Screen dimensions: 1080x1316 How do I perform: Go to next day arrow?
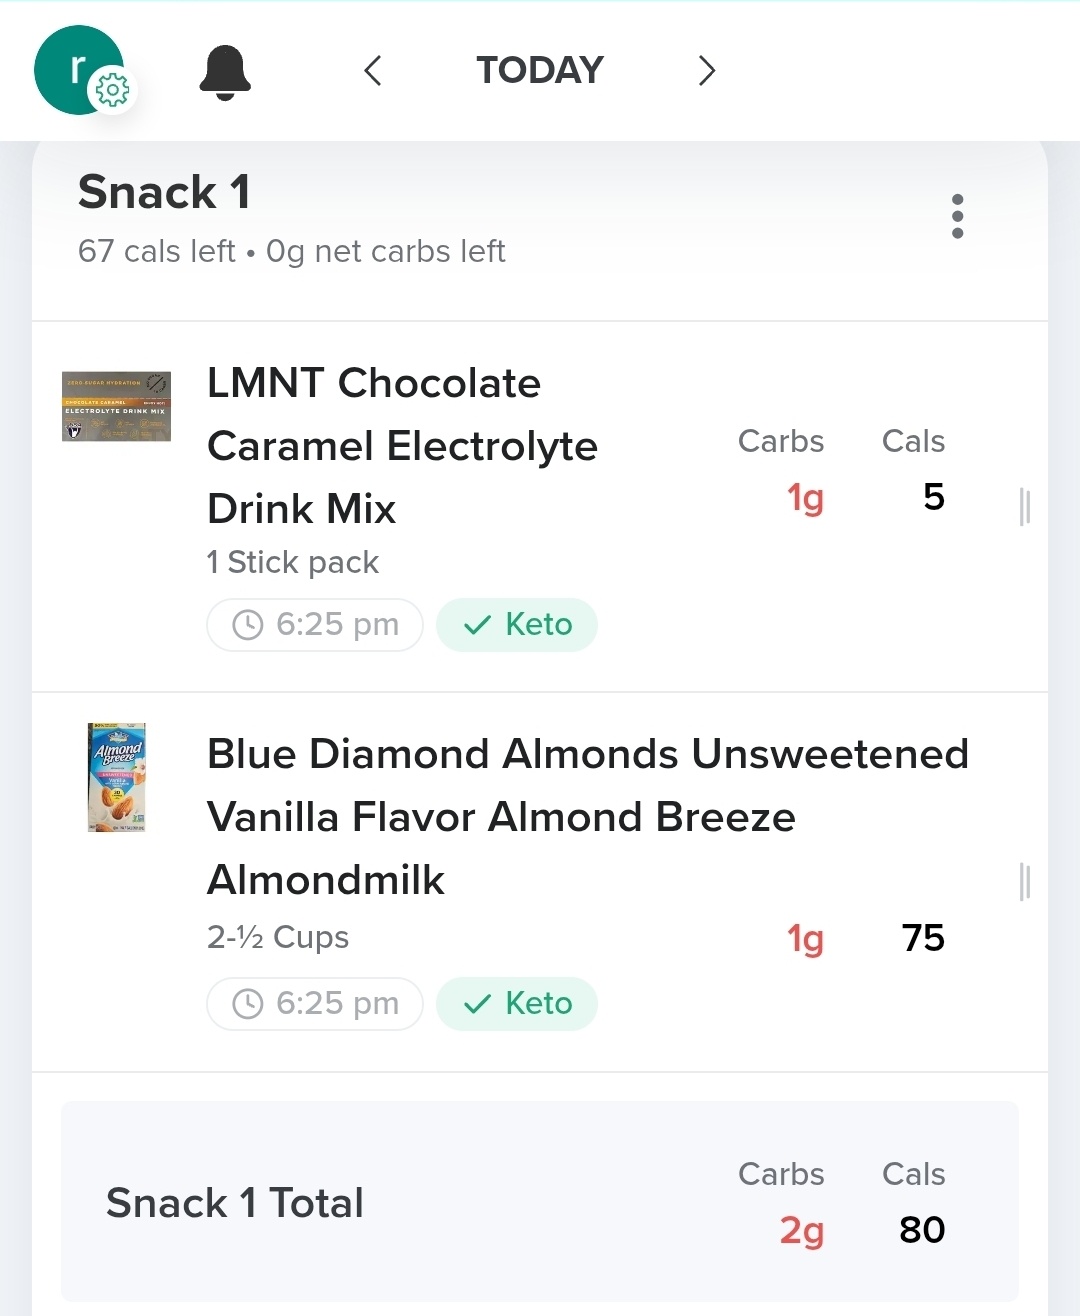point(706,71)
